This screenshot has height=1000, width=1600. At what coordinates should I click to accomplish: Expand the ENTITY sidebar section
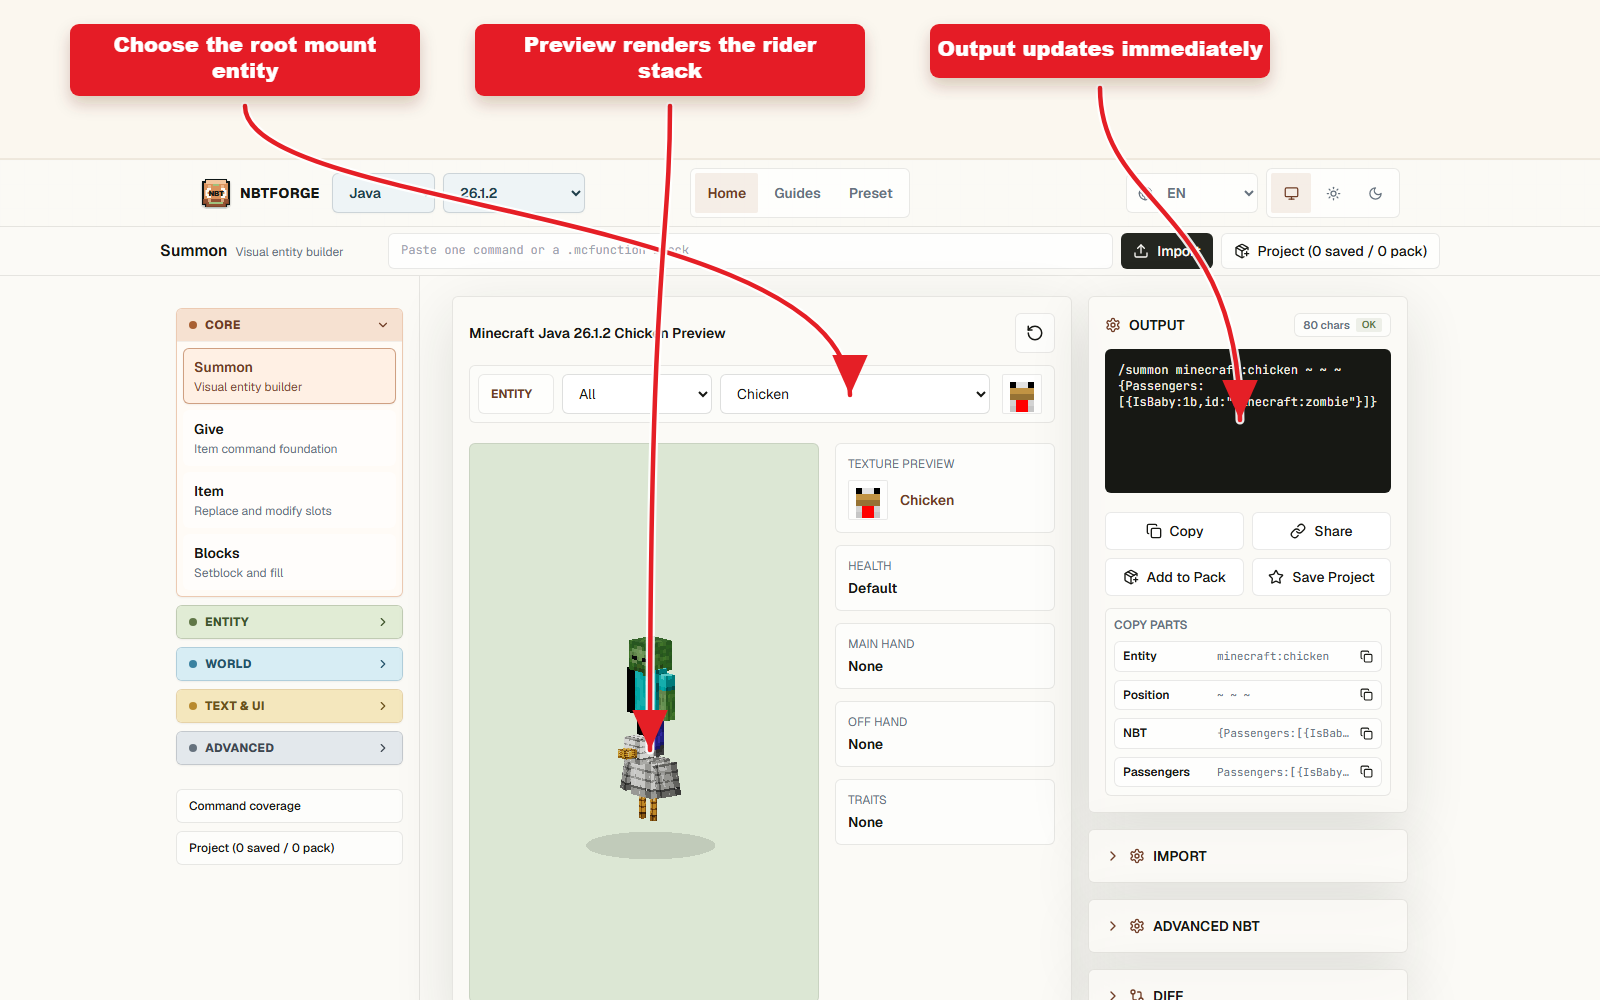289,622
